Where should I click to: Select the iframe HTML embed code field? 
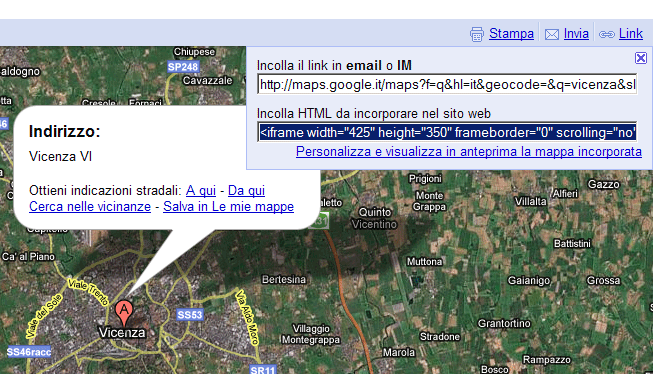point(447,132)
